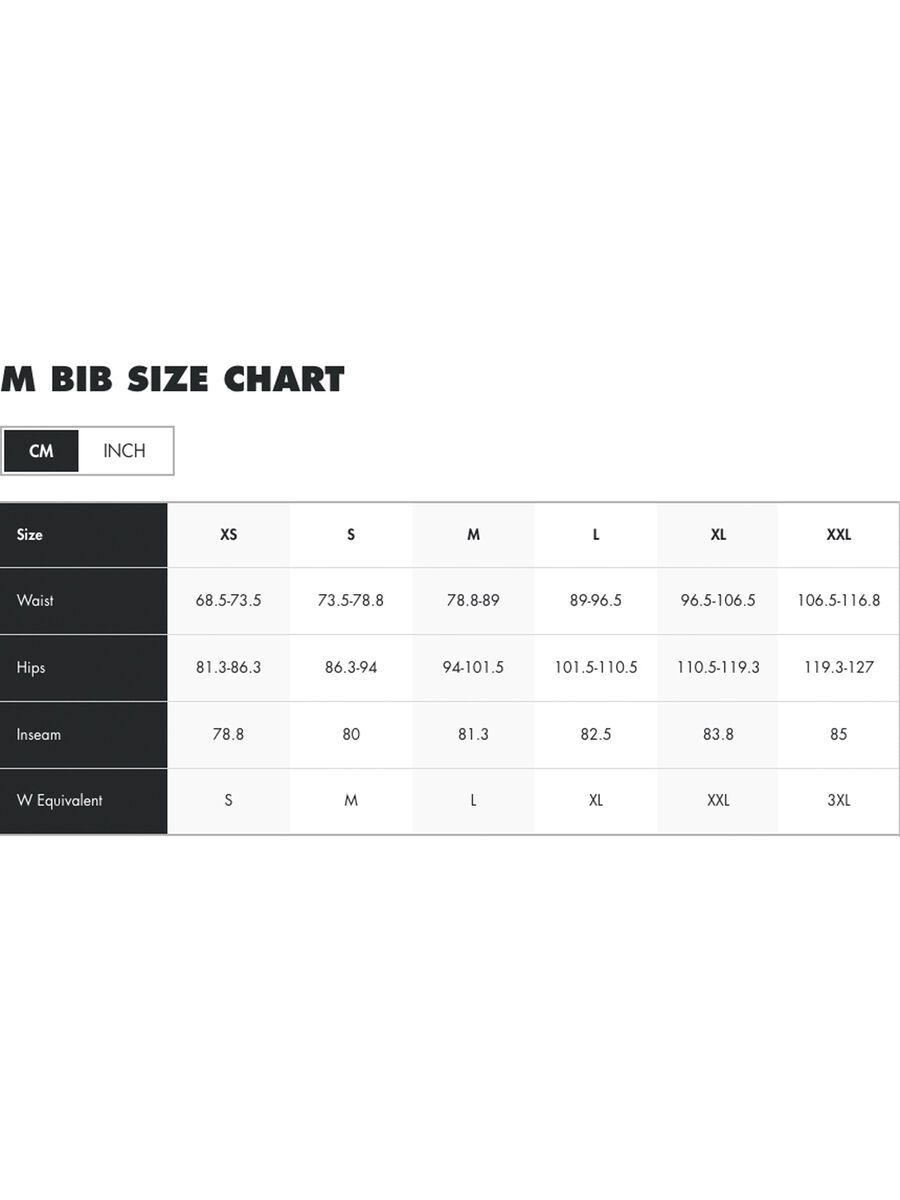Click the 3XL W Equivalent cell

tap(838, 801)
